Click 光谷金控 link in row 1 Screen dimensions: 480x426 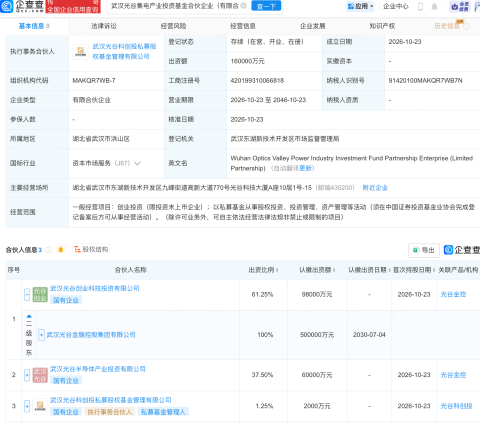(x=453, y=294)
